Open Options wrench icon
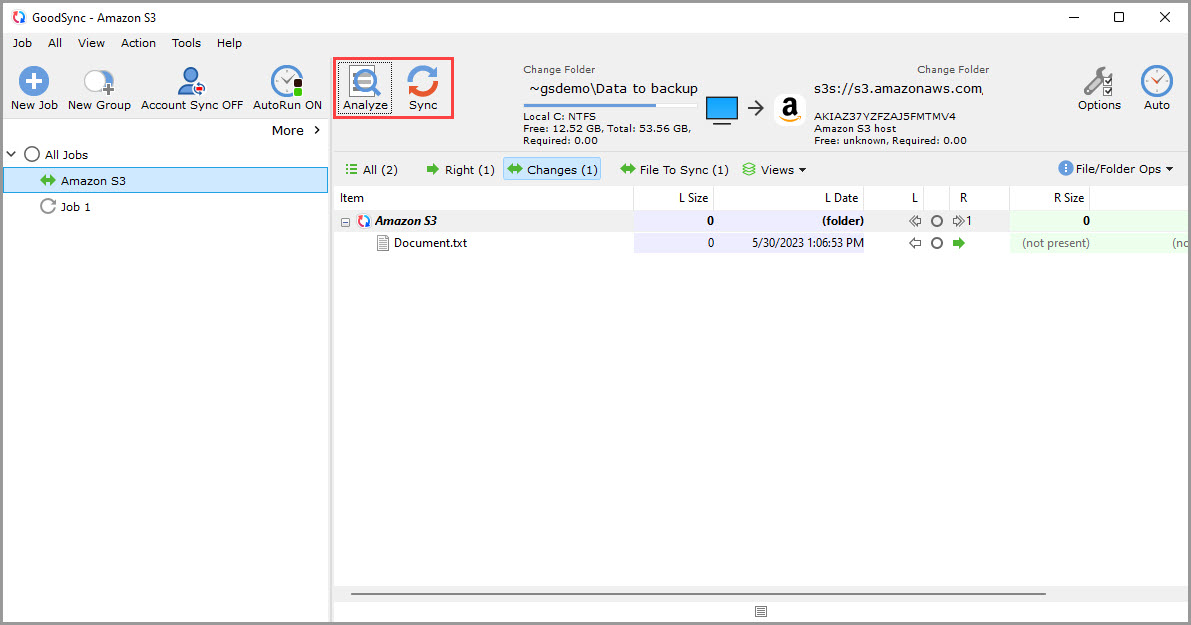 [x=1099, y=82]
